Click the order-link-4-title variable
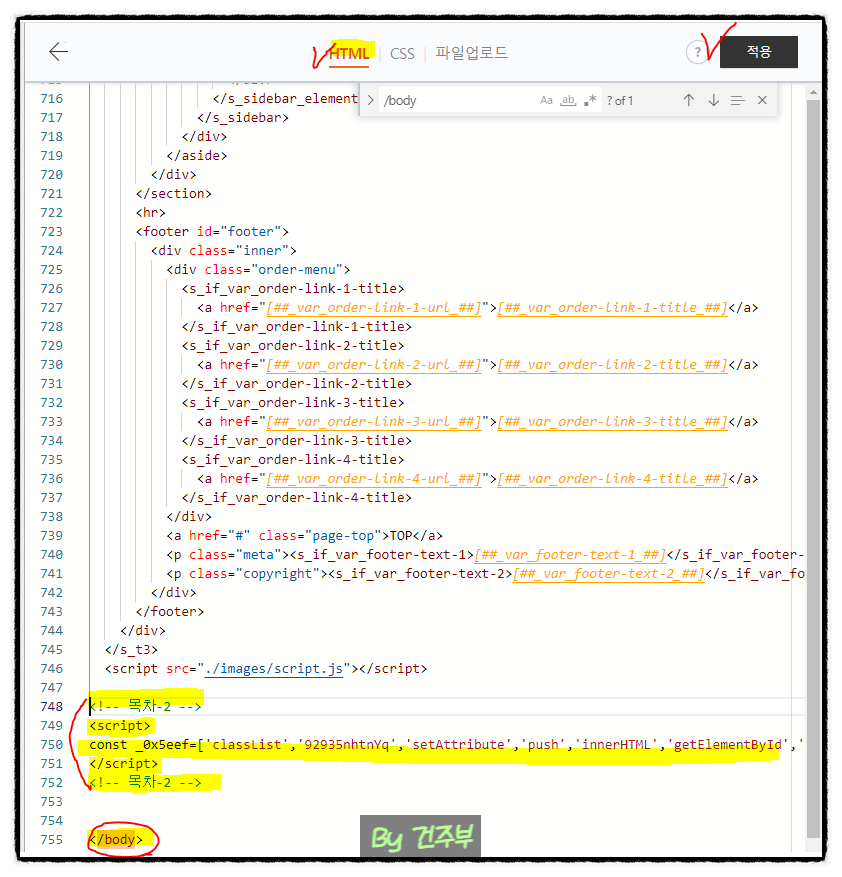842x877 pixels. coord(613,479)
